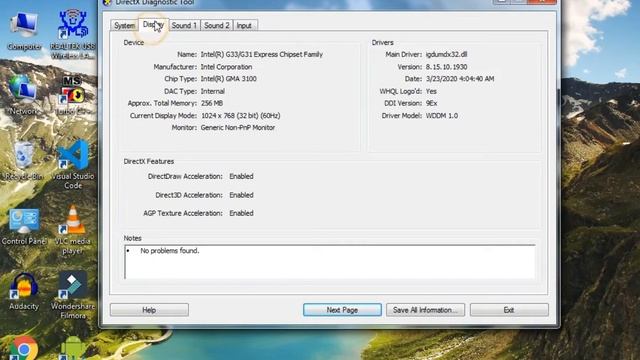Click Direct3D Acceleration 'Enabled' status
640x360 pixels.
pos(241,195)
